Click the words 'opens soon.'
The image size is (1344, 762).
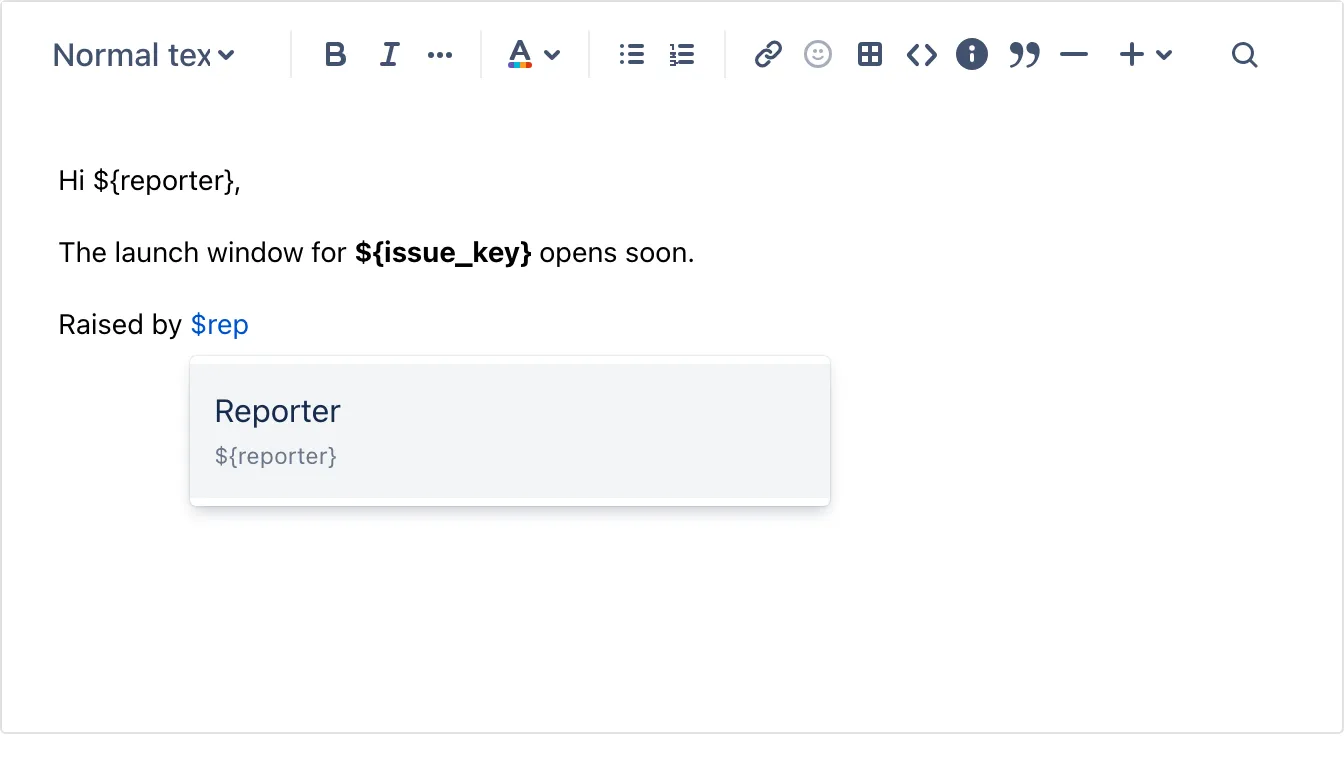click(617, 253)
